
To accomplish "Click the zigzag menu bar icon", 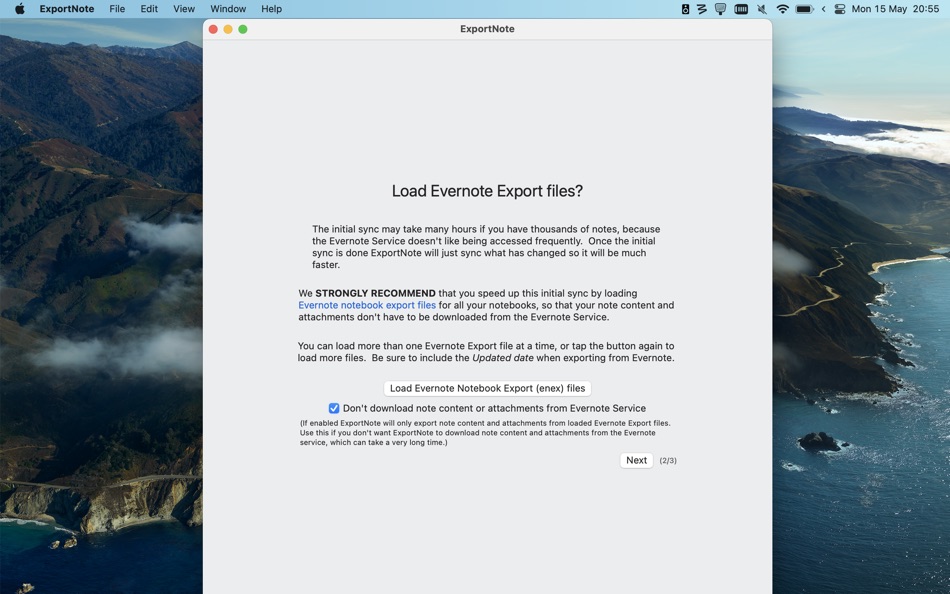I will [702, 9].
